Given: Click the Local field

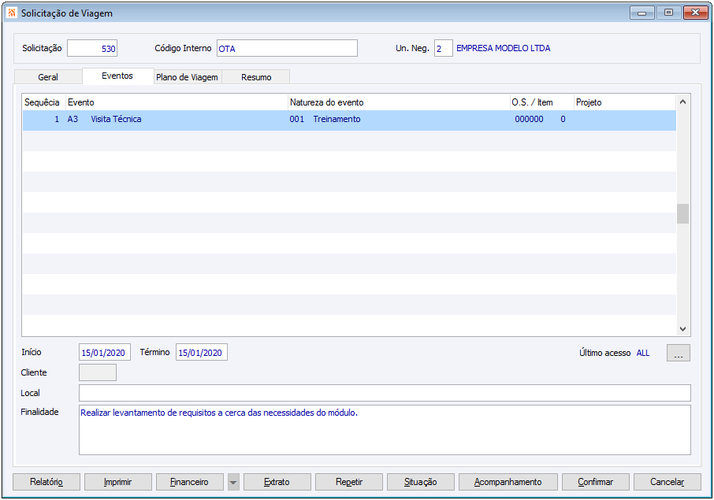Looking at the screenshot, I should [385, 393].
